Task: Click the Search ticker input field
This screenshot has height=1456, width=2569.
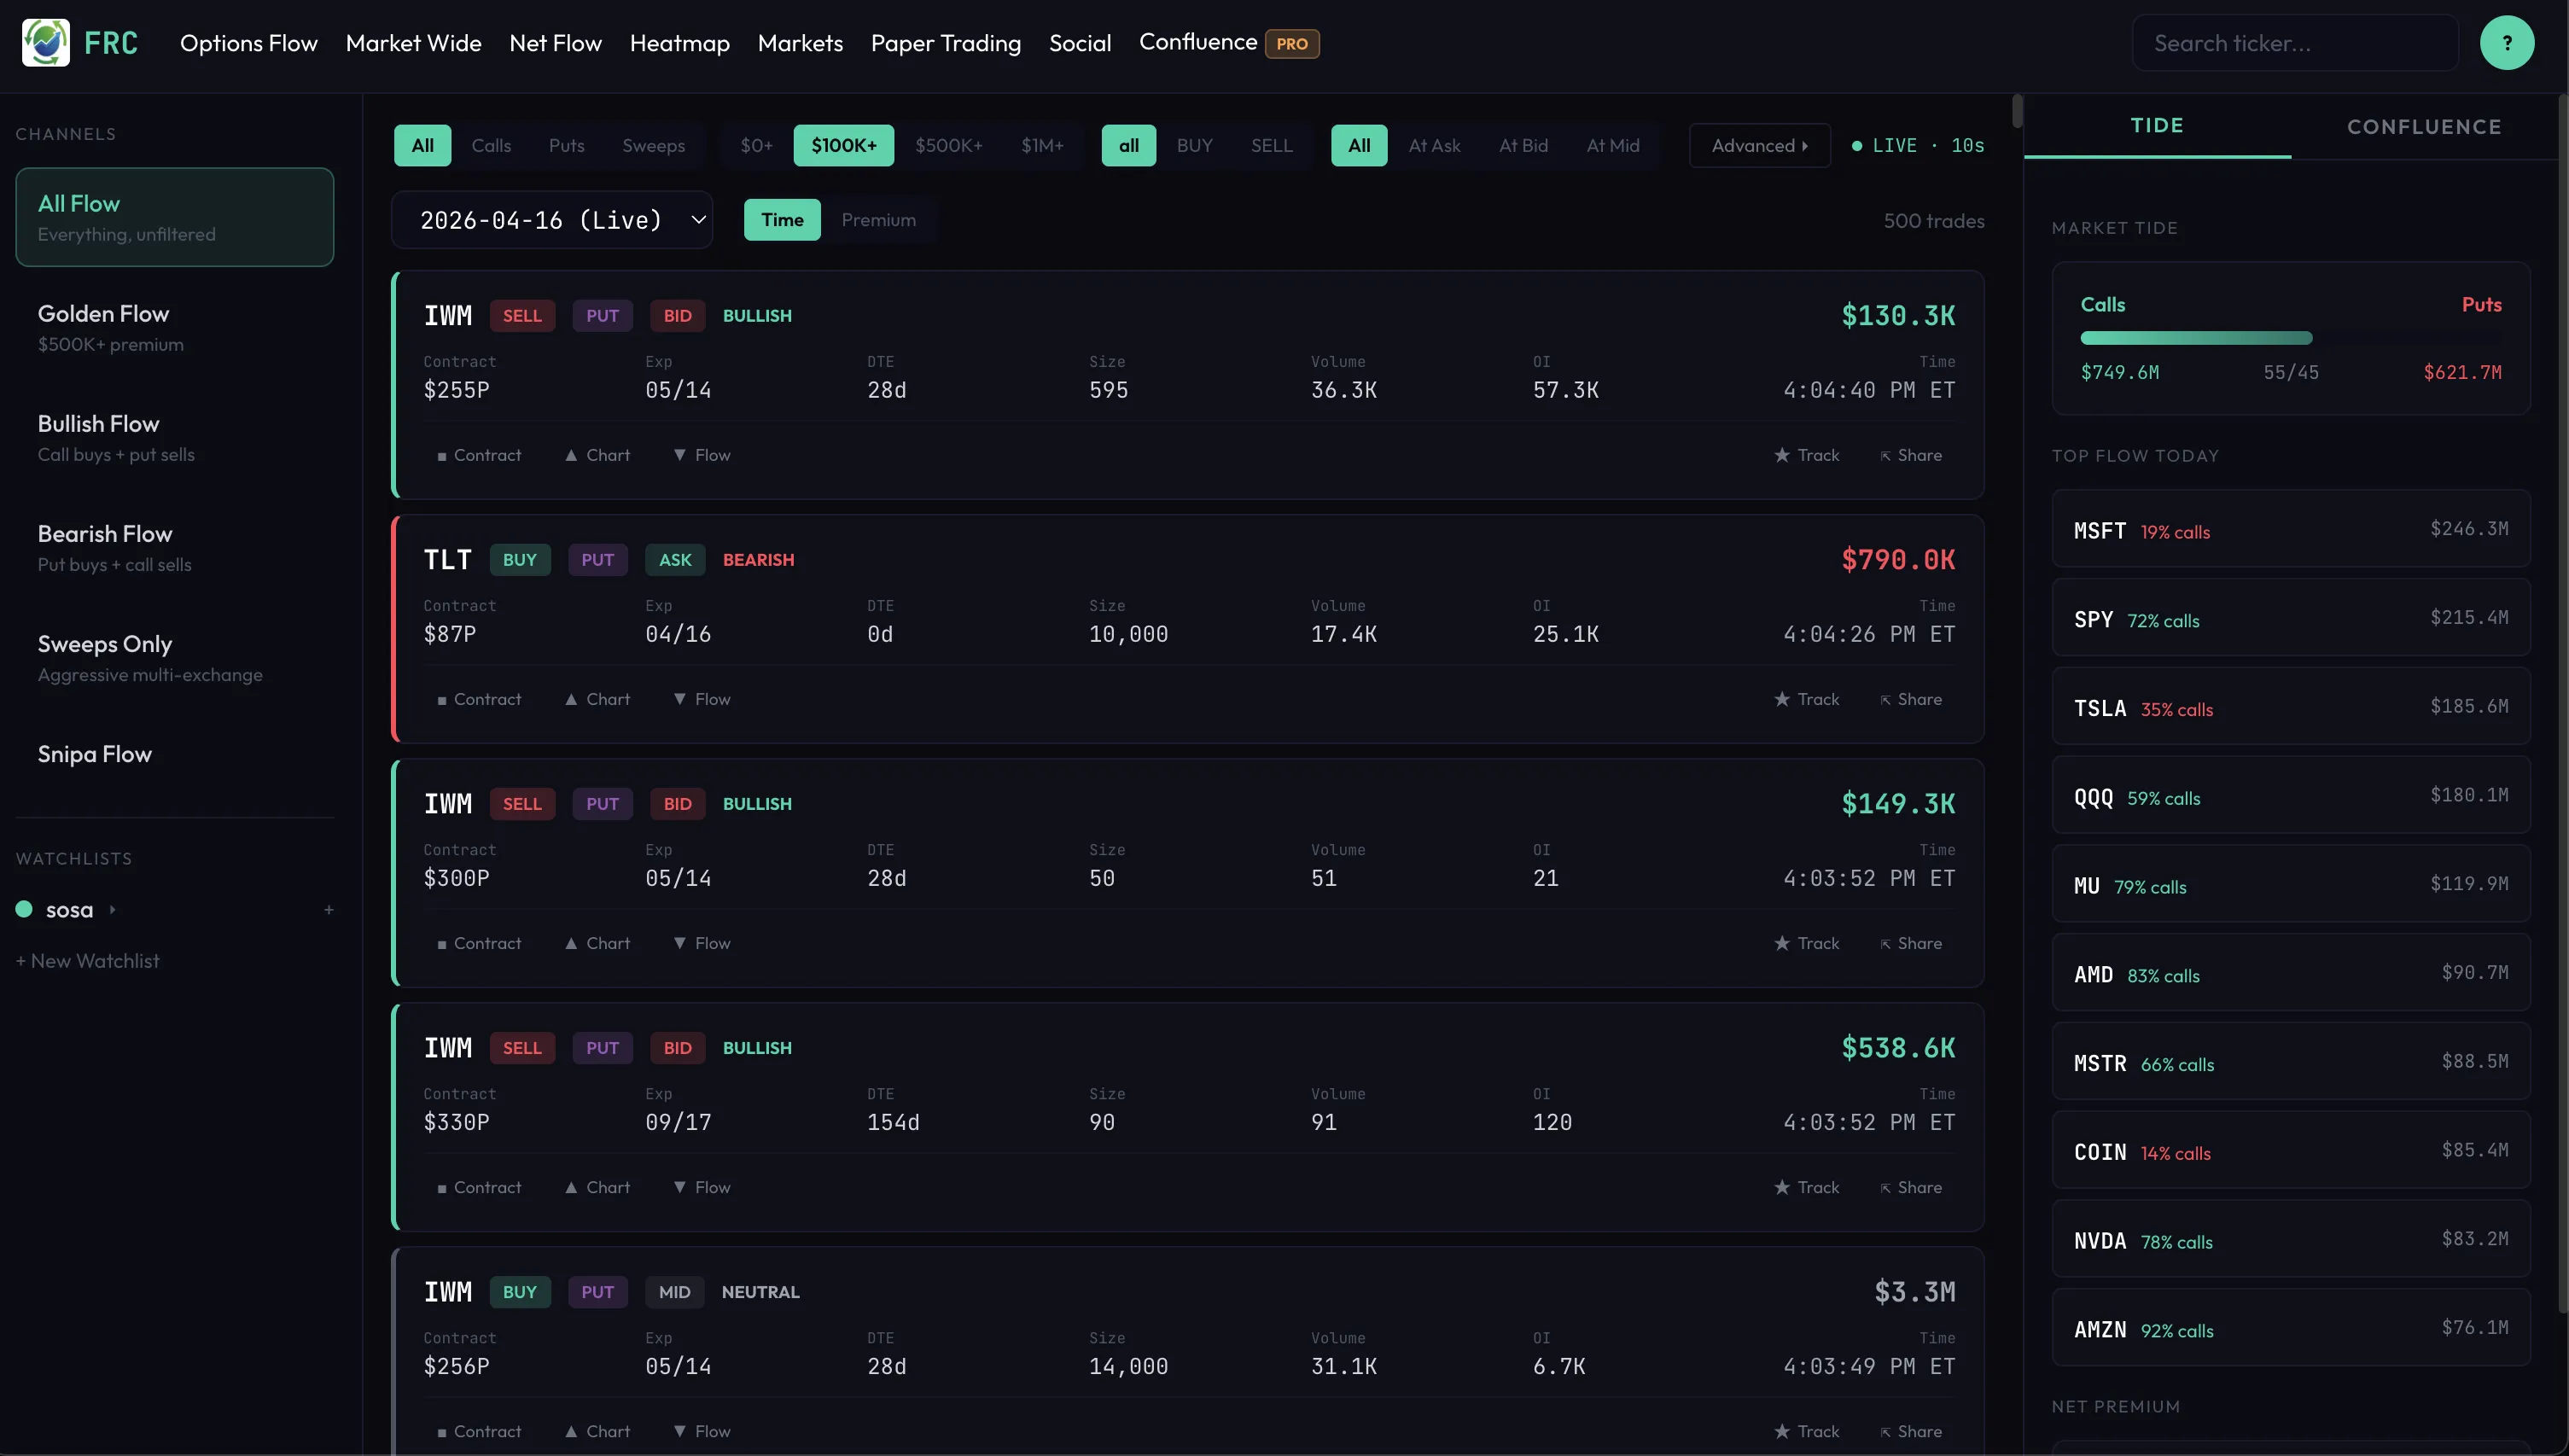Action: click(x=2295, y=42)
